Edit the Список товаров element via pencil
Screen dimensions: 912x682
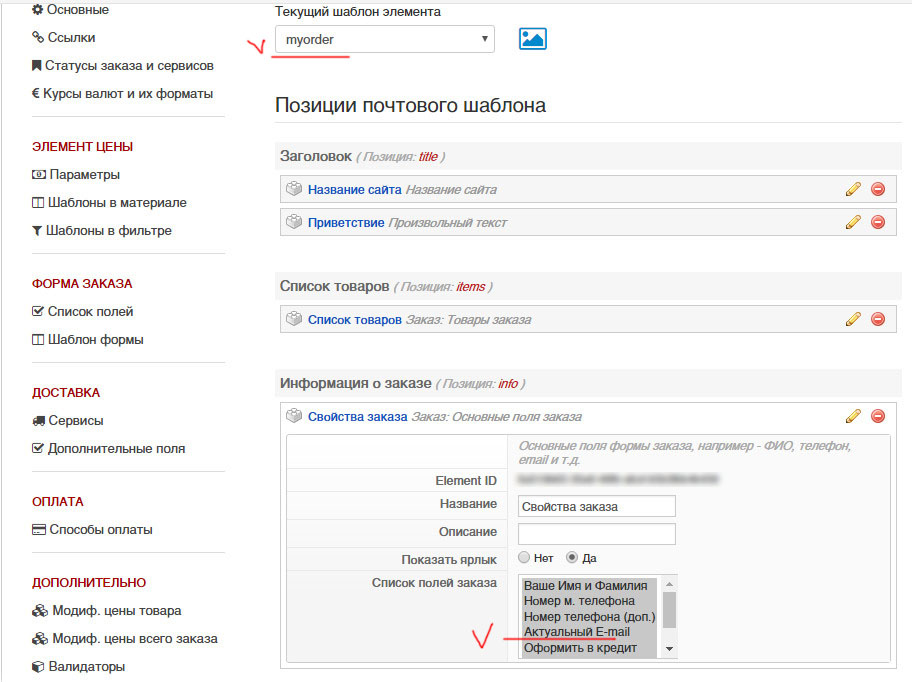click(x=853, y=319)
